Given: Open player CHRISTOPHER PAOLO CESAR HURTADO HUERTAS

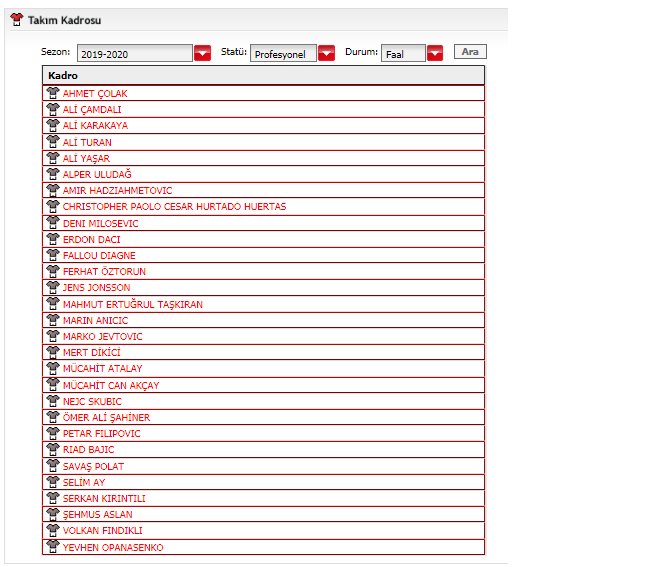Looking at the screenshot, I should click(x=174, y=207).
